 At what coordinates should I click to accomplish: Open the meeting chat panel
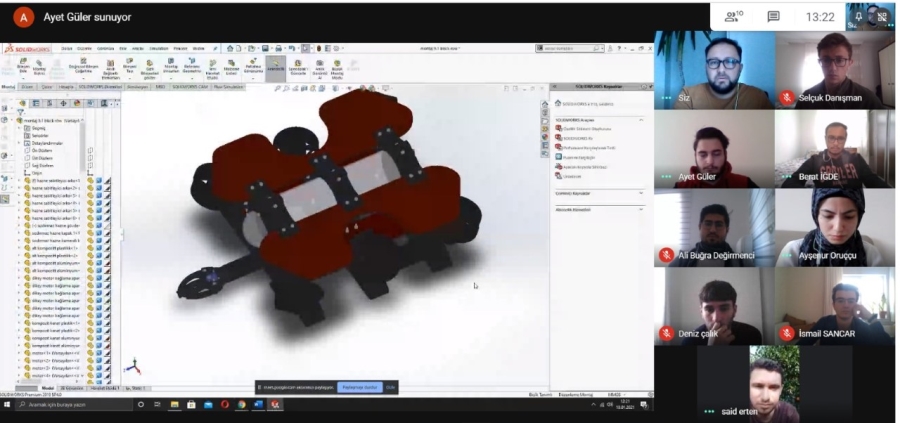(x=773, y=17)
